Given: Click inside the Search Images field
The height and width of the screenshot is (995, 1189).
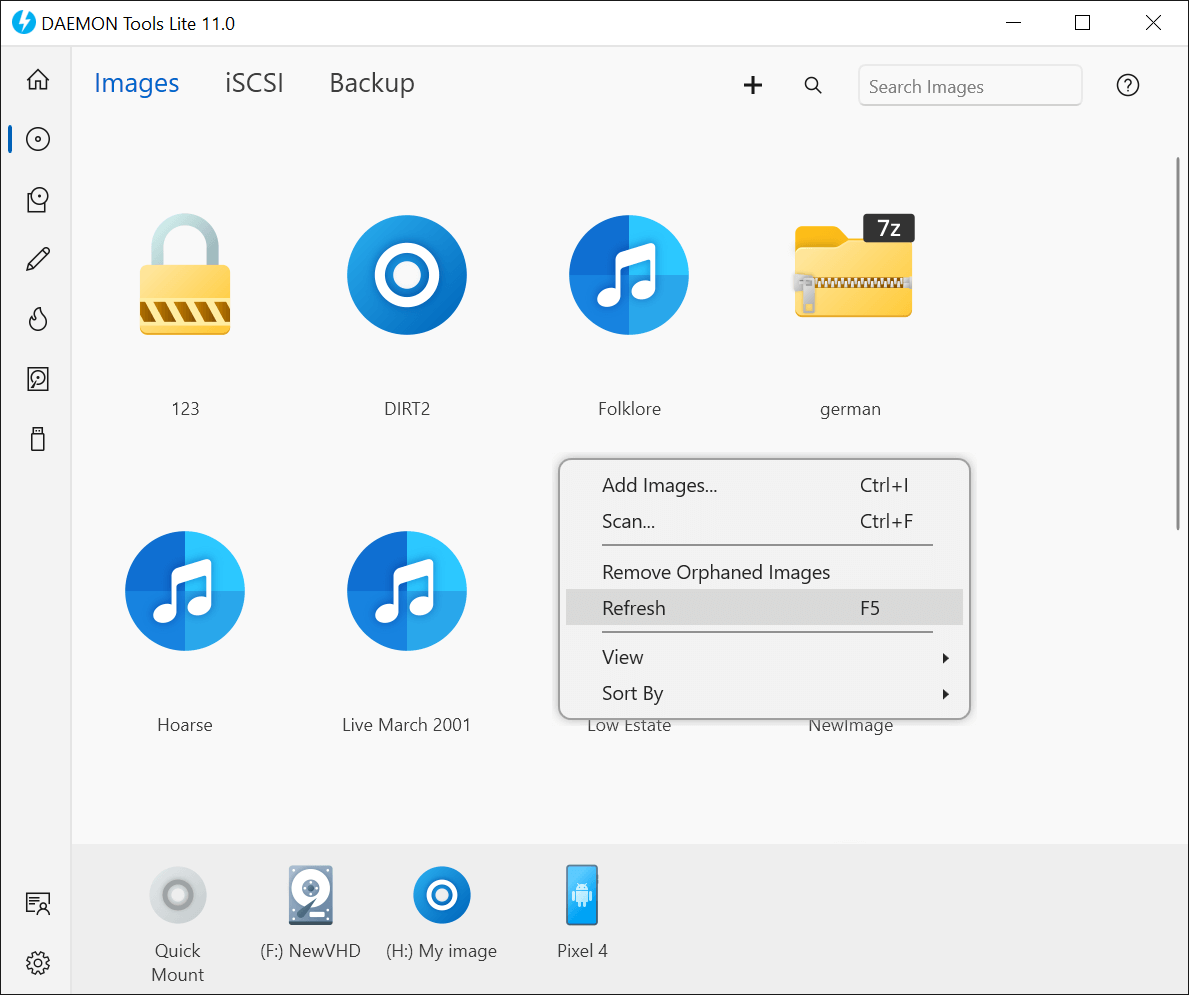Looking at the screenshot, I should click(969, 85).
